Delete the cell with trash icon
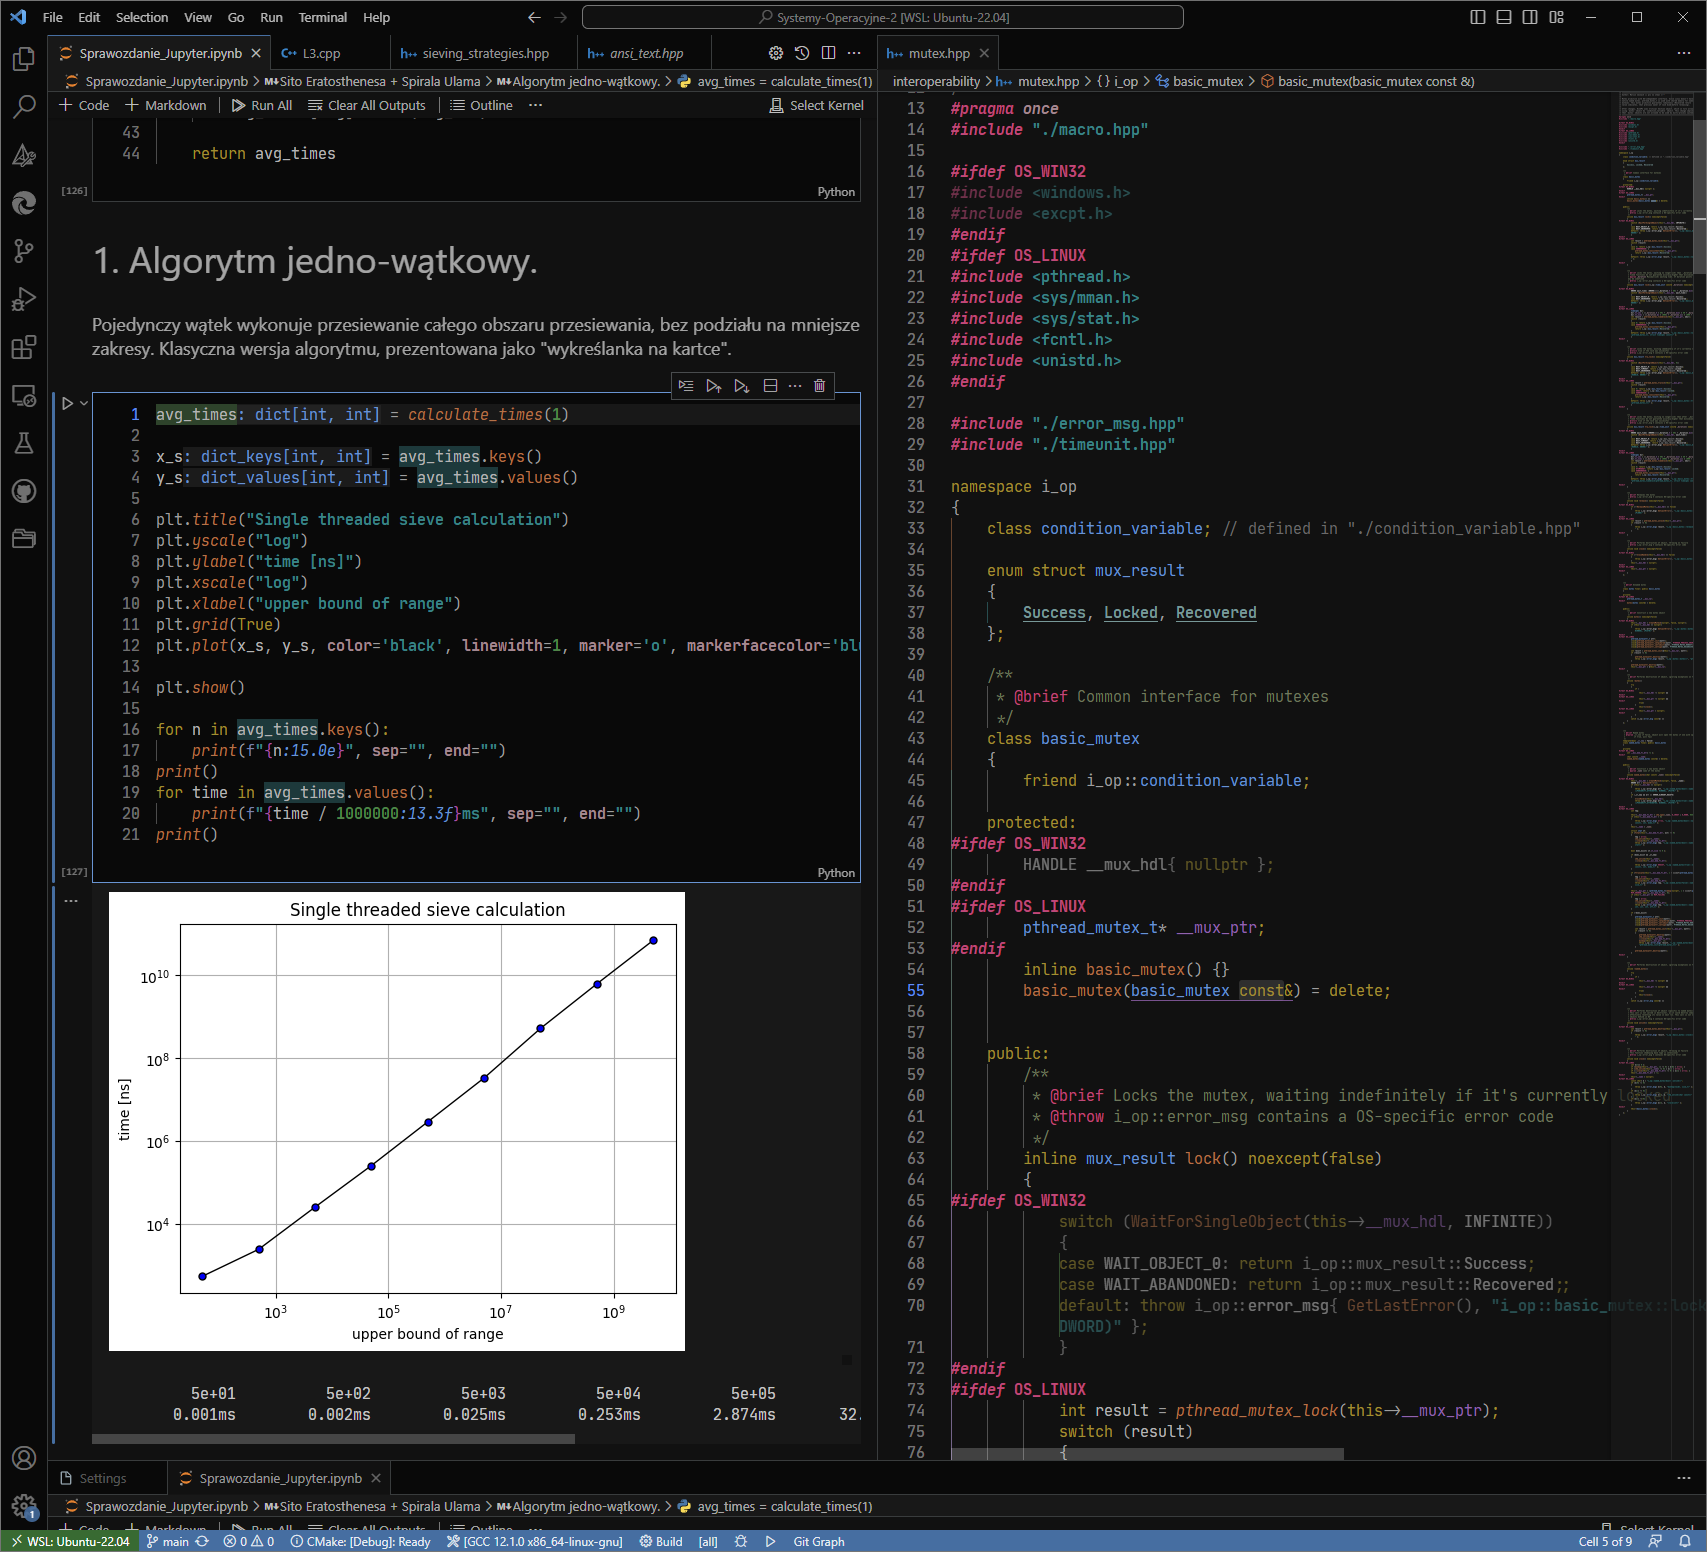 pos(820,385)
